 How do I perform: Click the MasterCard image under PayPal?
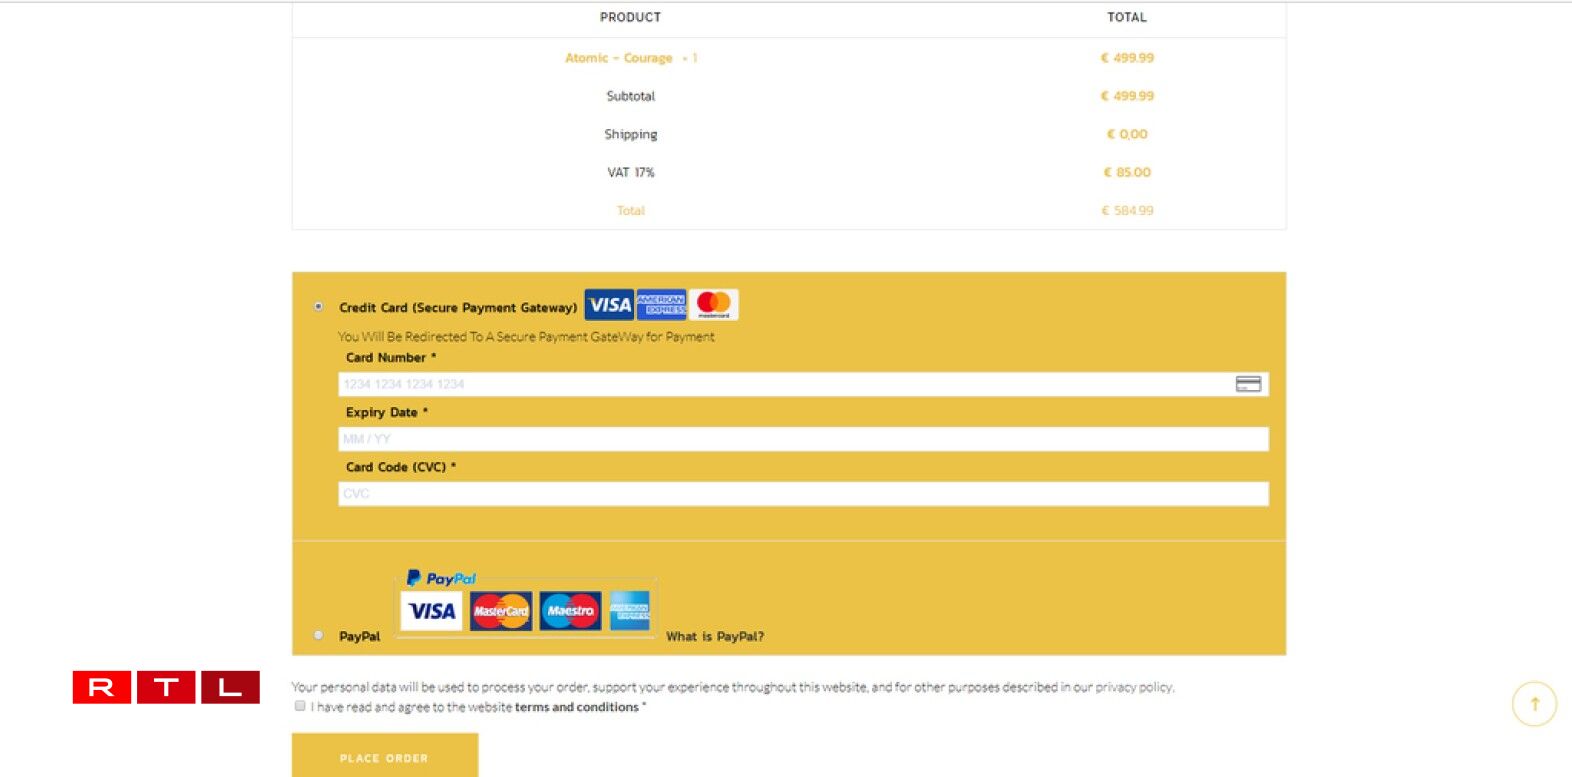501,611
